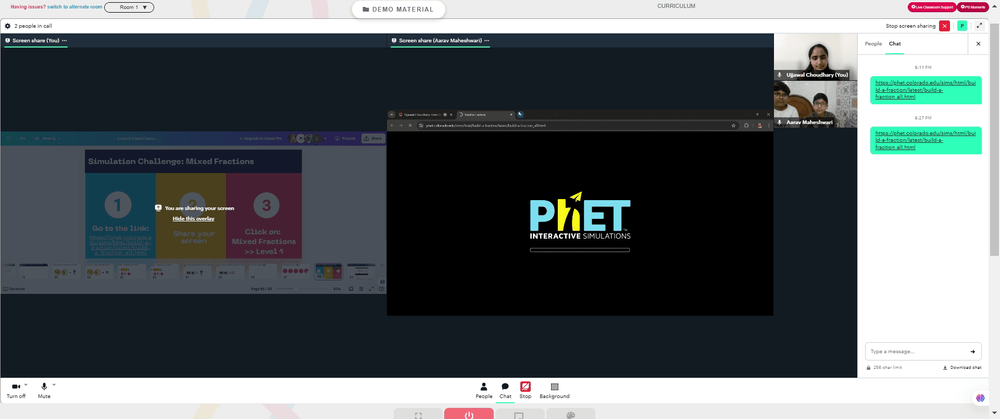Open the CURRICULUM tab

676,6
